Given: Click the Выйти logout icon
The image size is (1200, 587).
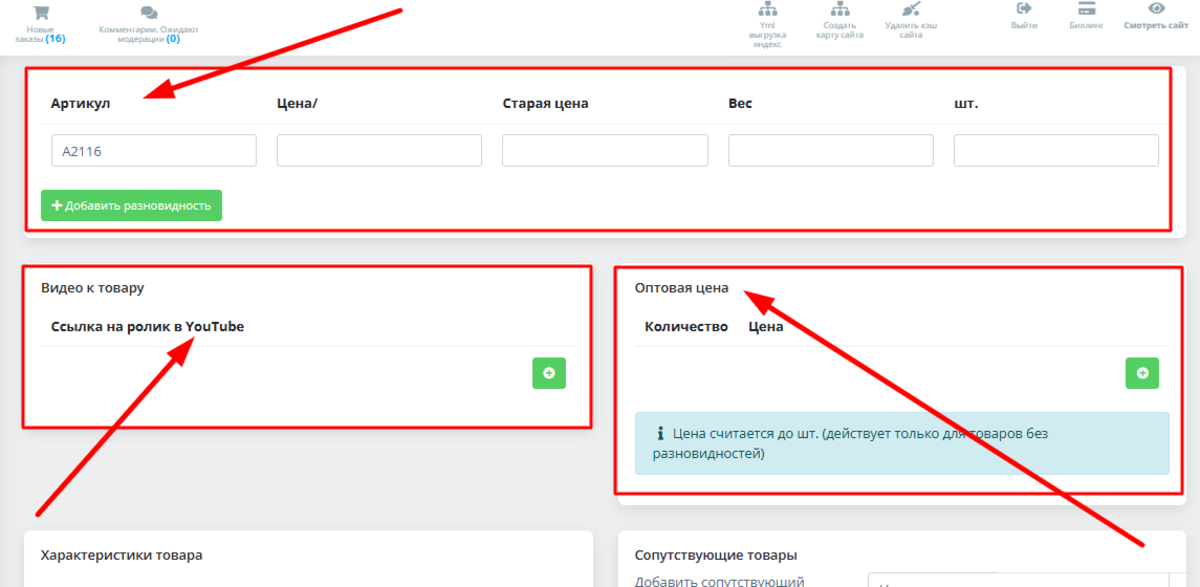Looking at the screenshot, I should pyautogui.click(x=1024, y=9).
